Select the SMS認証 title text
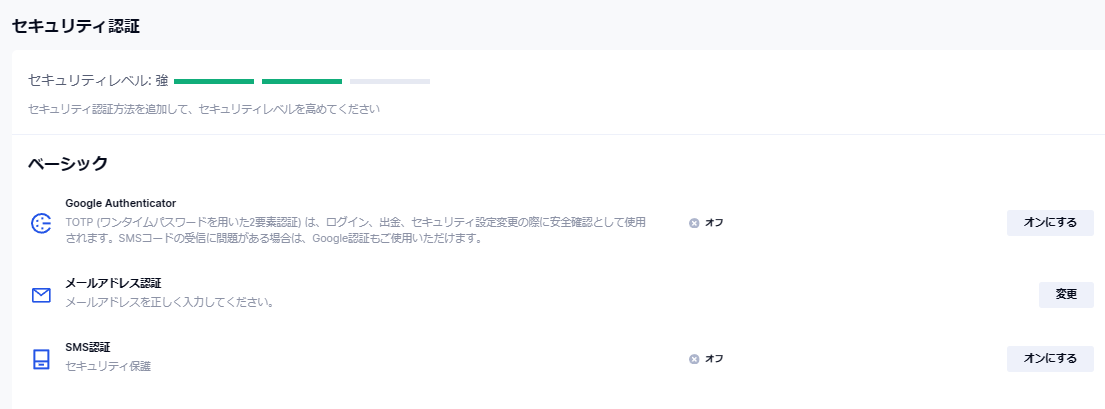The width and height of the screenshot is (1105, 409). (x=87, y=347)
